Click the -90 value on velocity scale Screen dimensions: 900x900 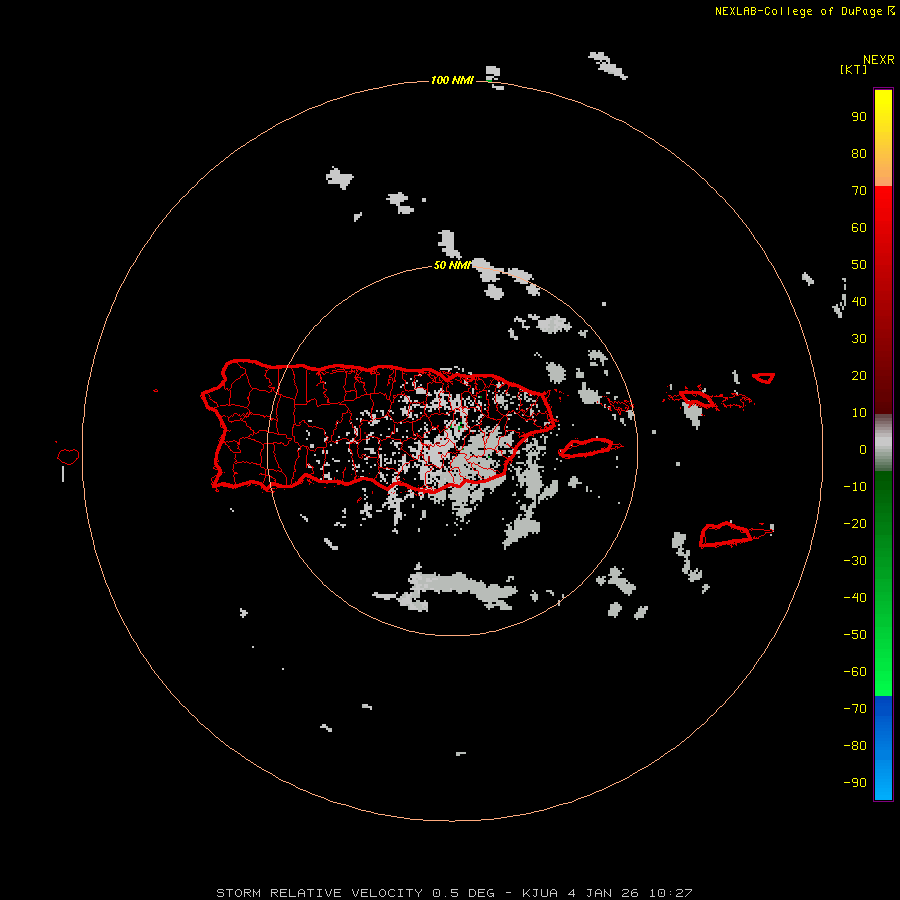point(855,782)
